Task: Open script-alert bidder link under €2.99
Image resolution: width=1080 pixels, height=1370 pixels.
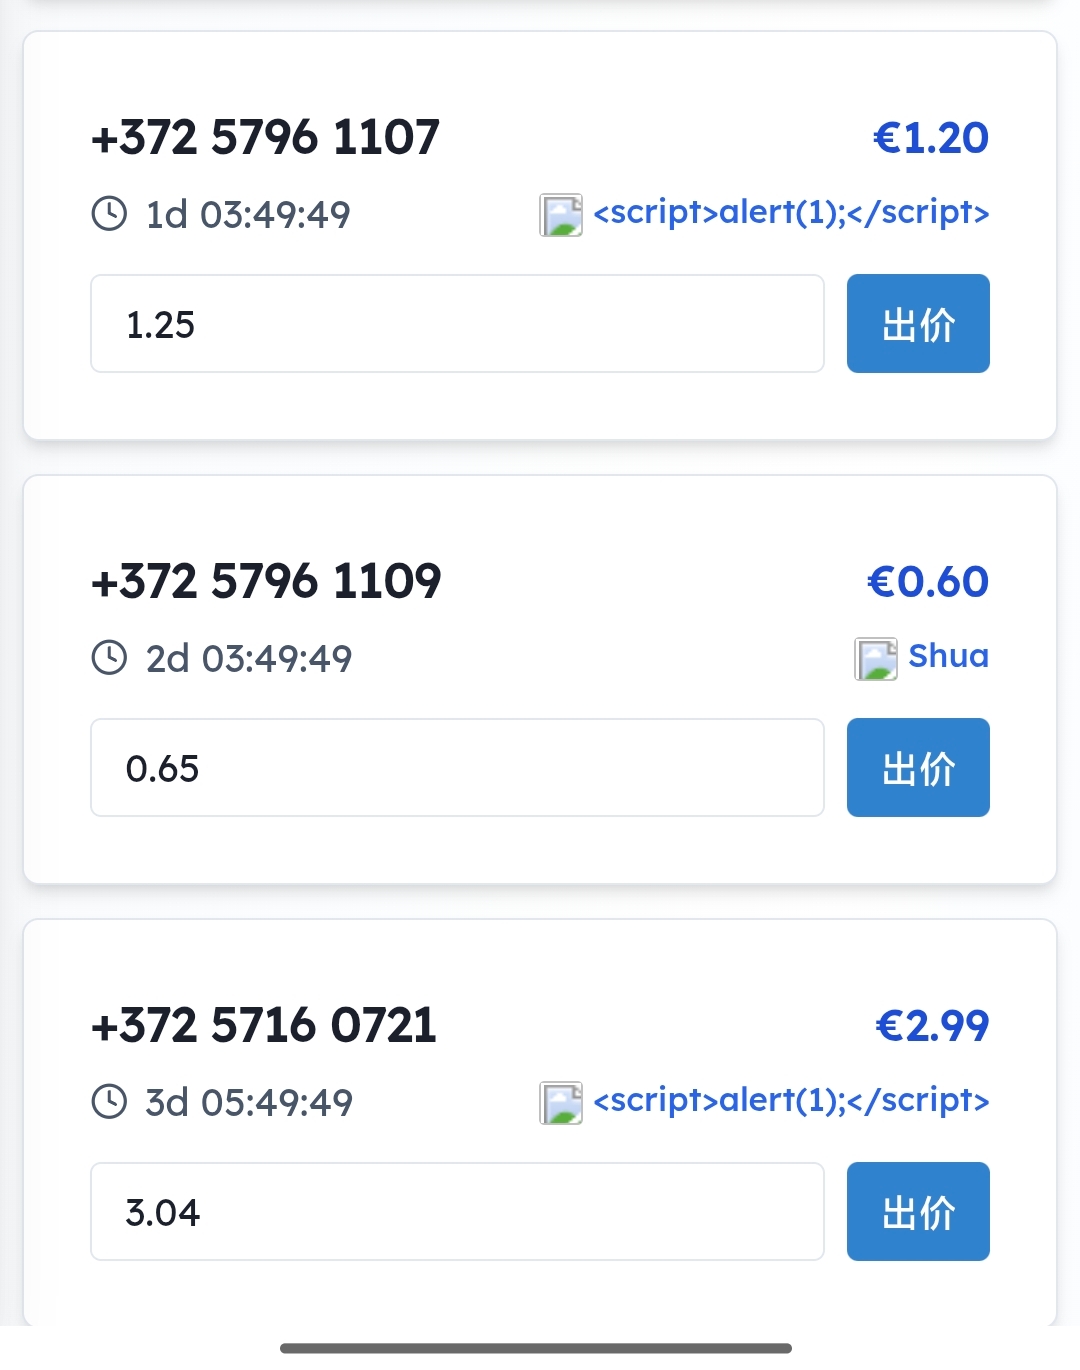Action: coord(791,1100)
